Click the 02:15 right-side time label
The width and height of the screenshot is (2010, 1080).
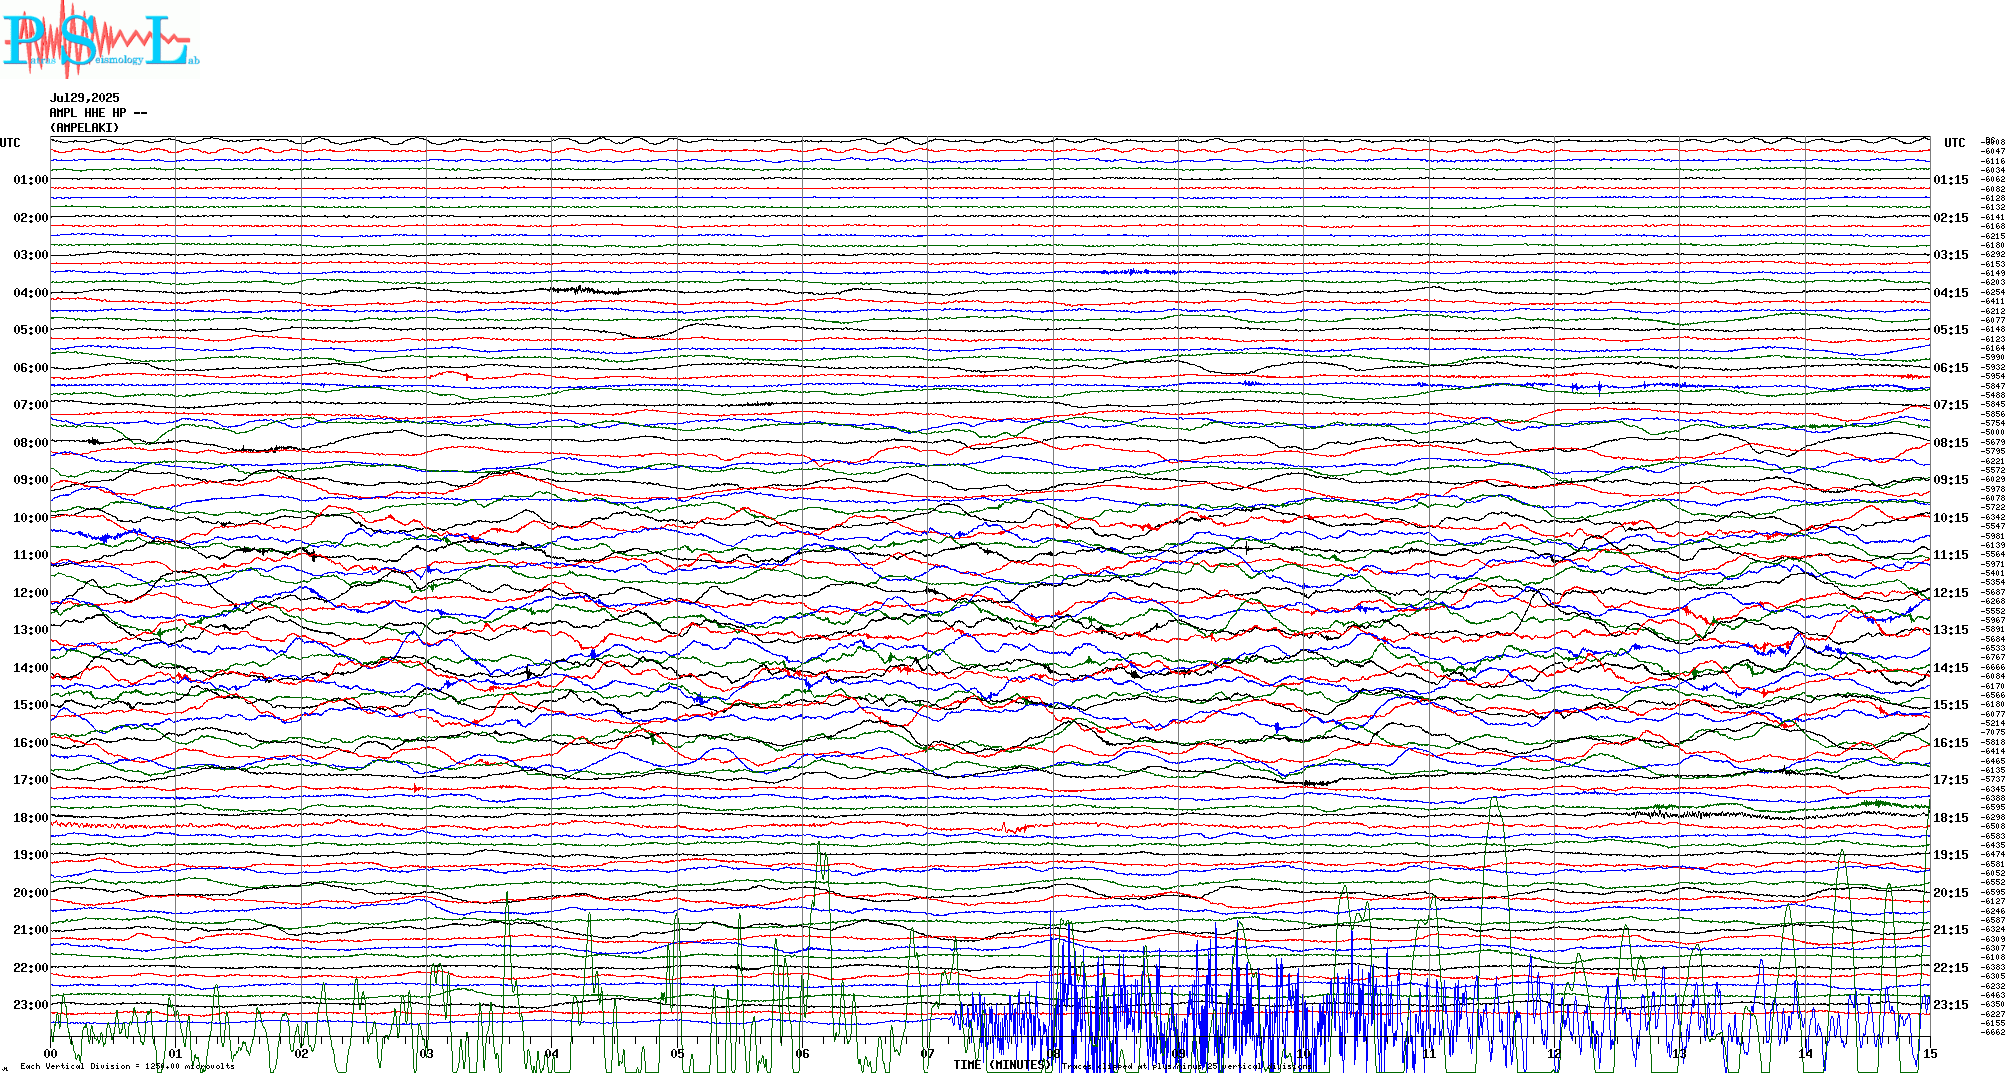click(x=1951, y=218)
